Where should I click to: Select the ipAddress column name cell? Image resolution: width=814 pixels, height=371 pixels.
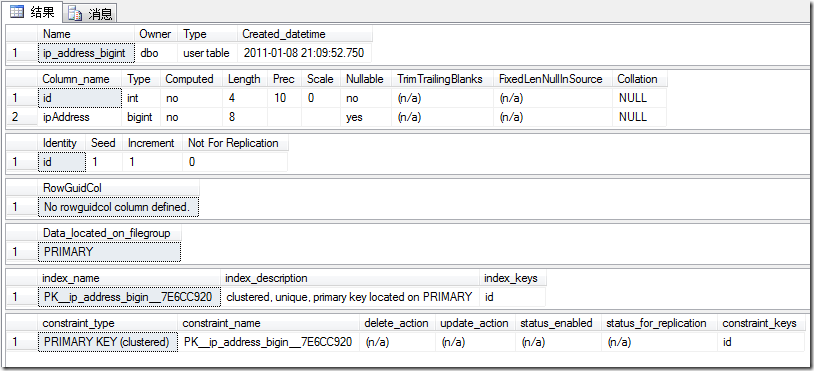80,117
